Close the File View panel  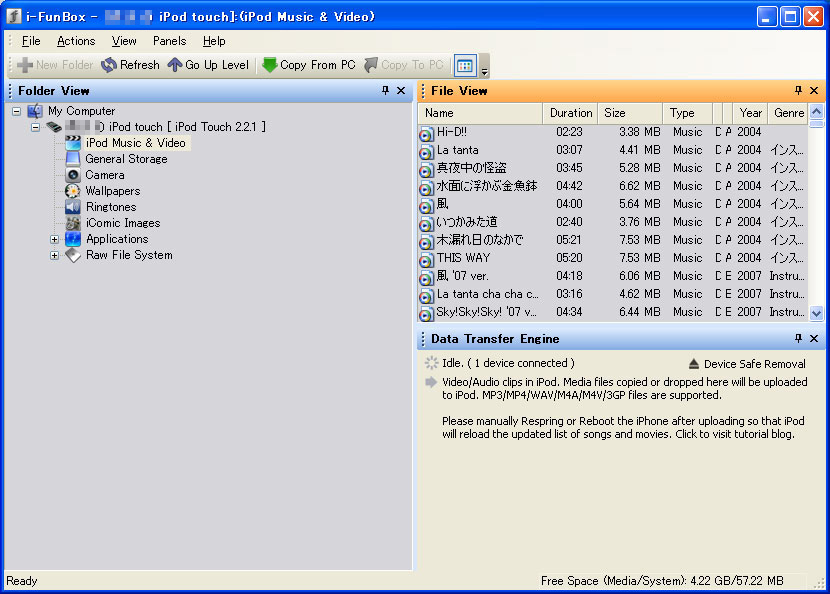coord(814,91)
